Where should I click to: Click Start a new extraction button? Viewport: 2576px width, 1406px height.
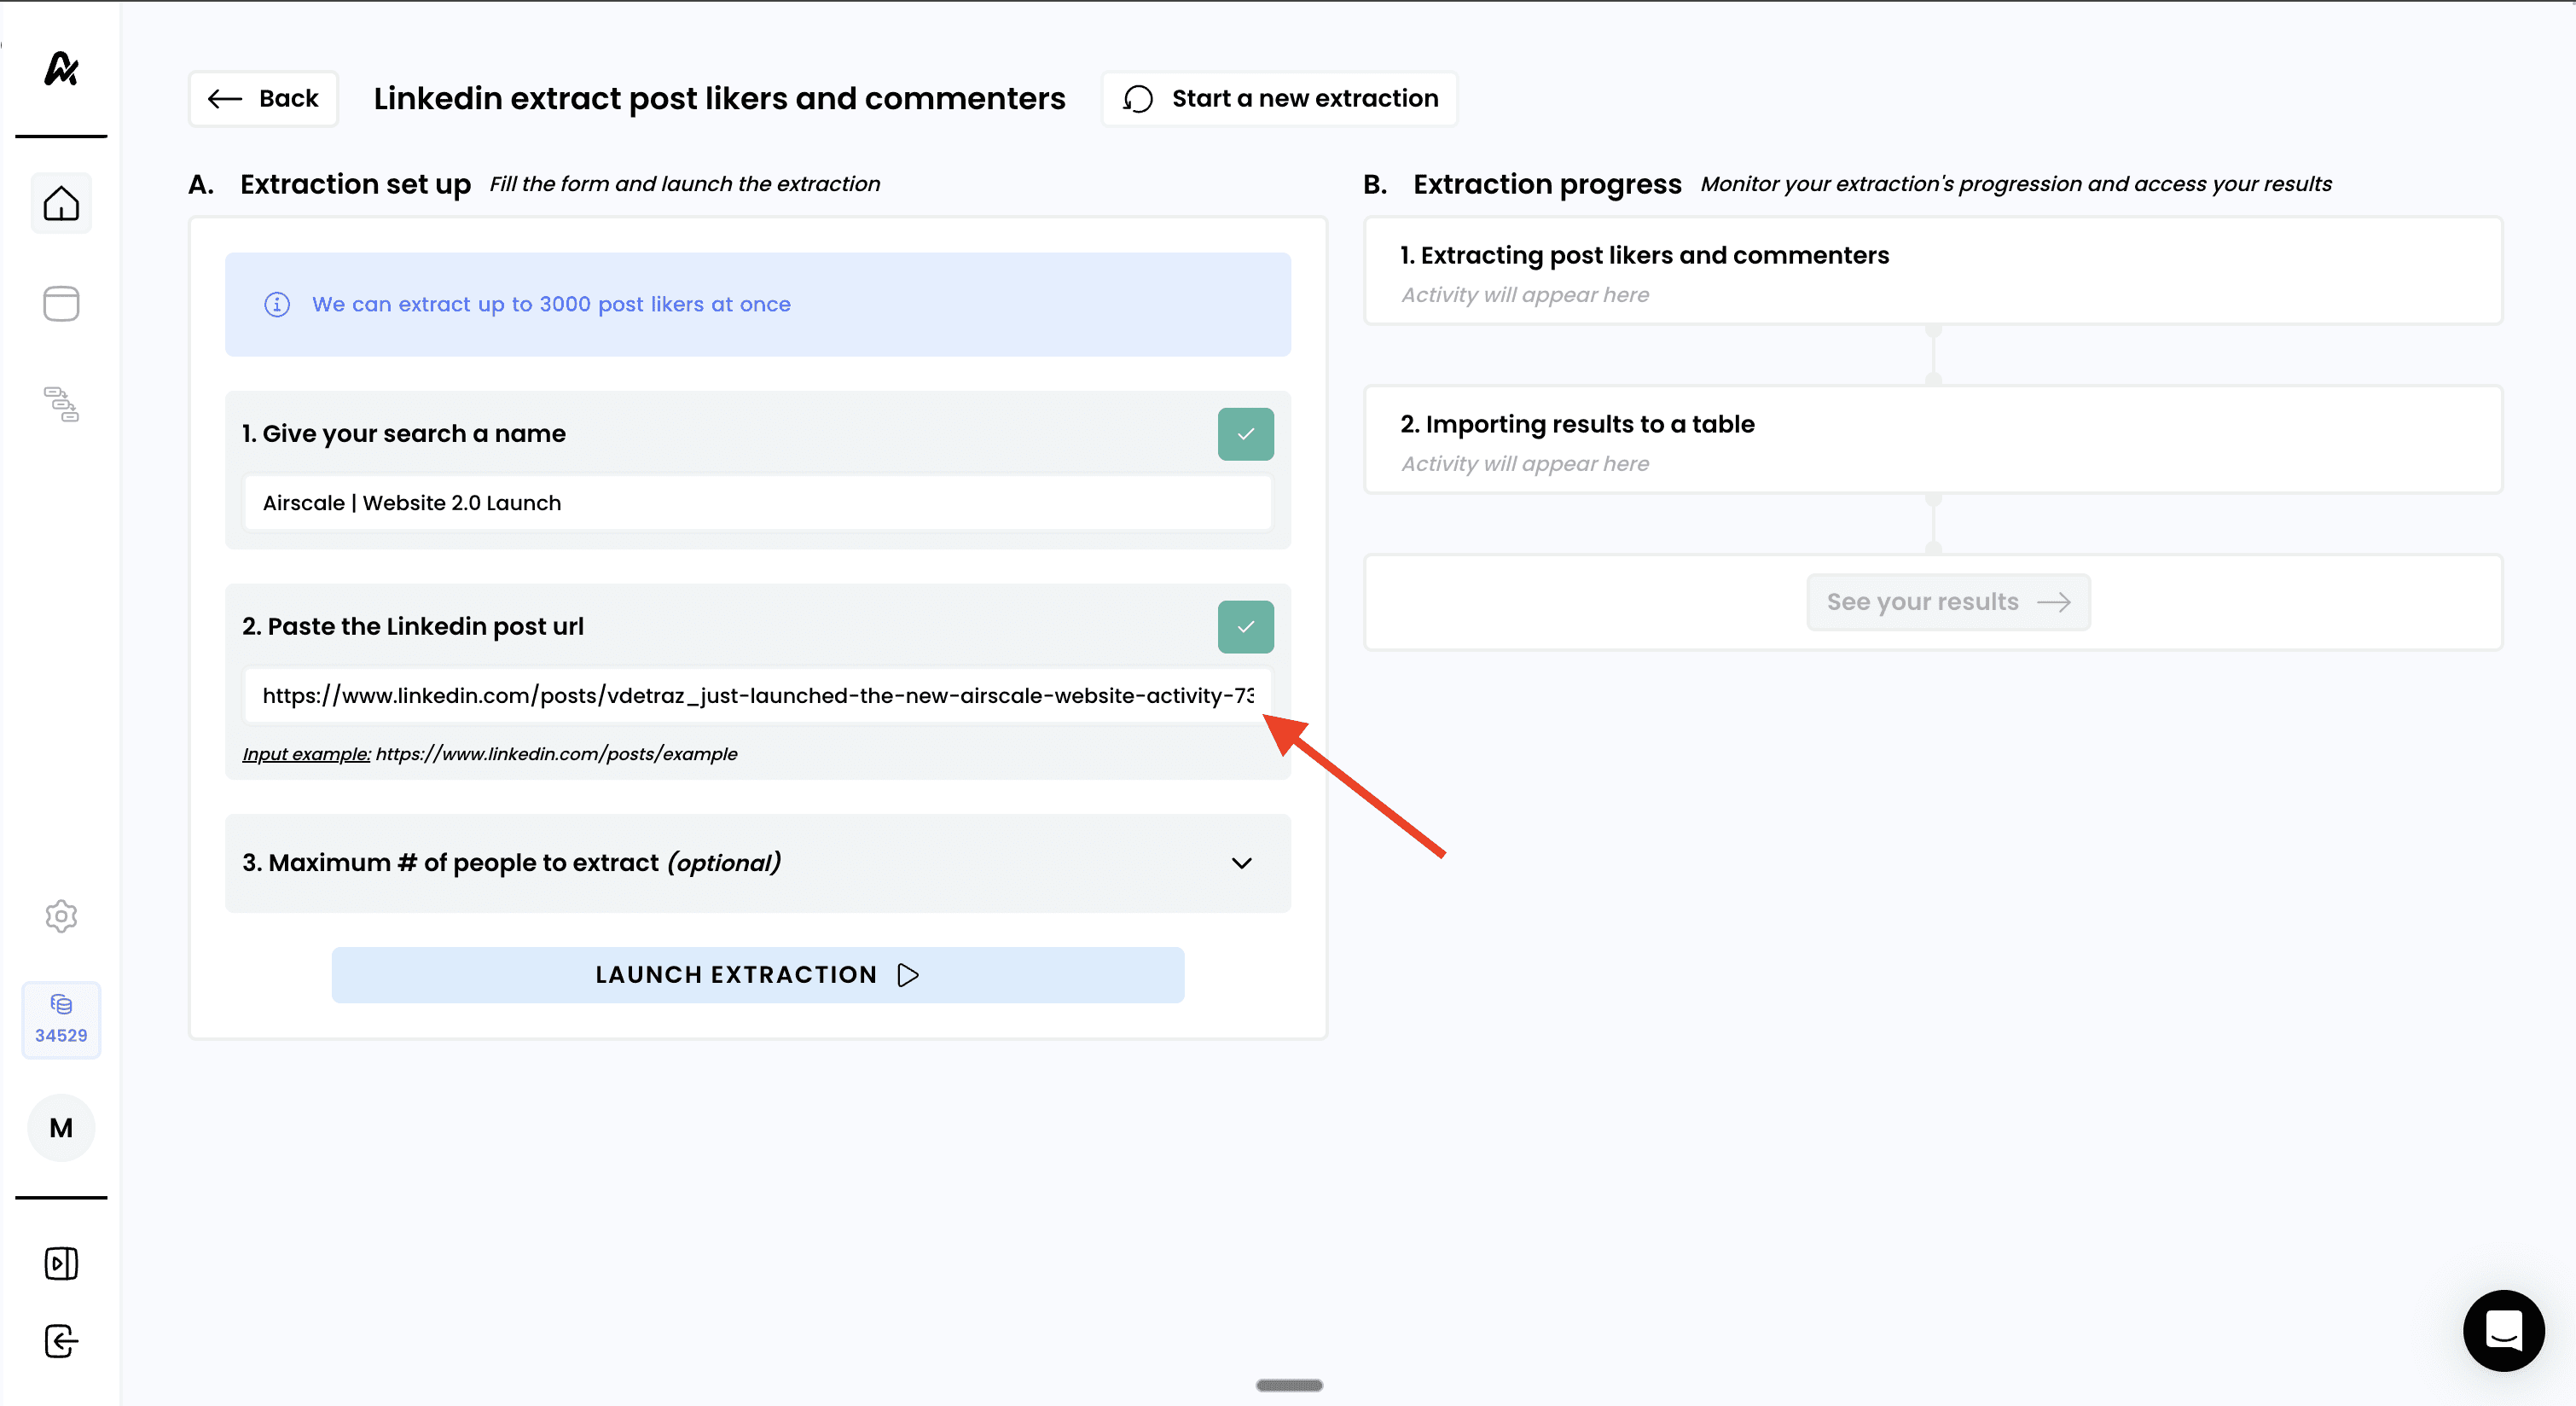pyautogui.click(x=1279, y=98)
